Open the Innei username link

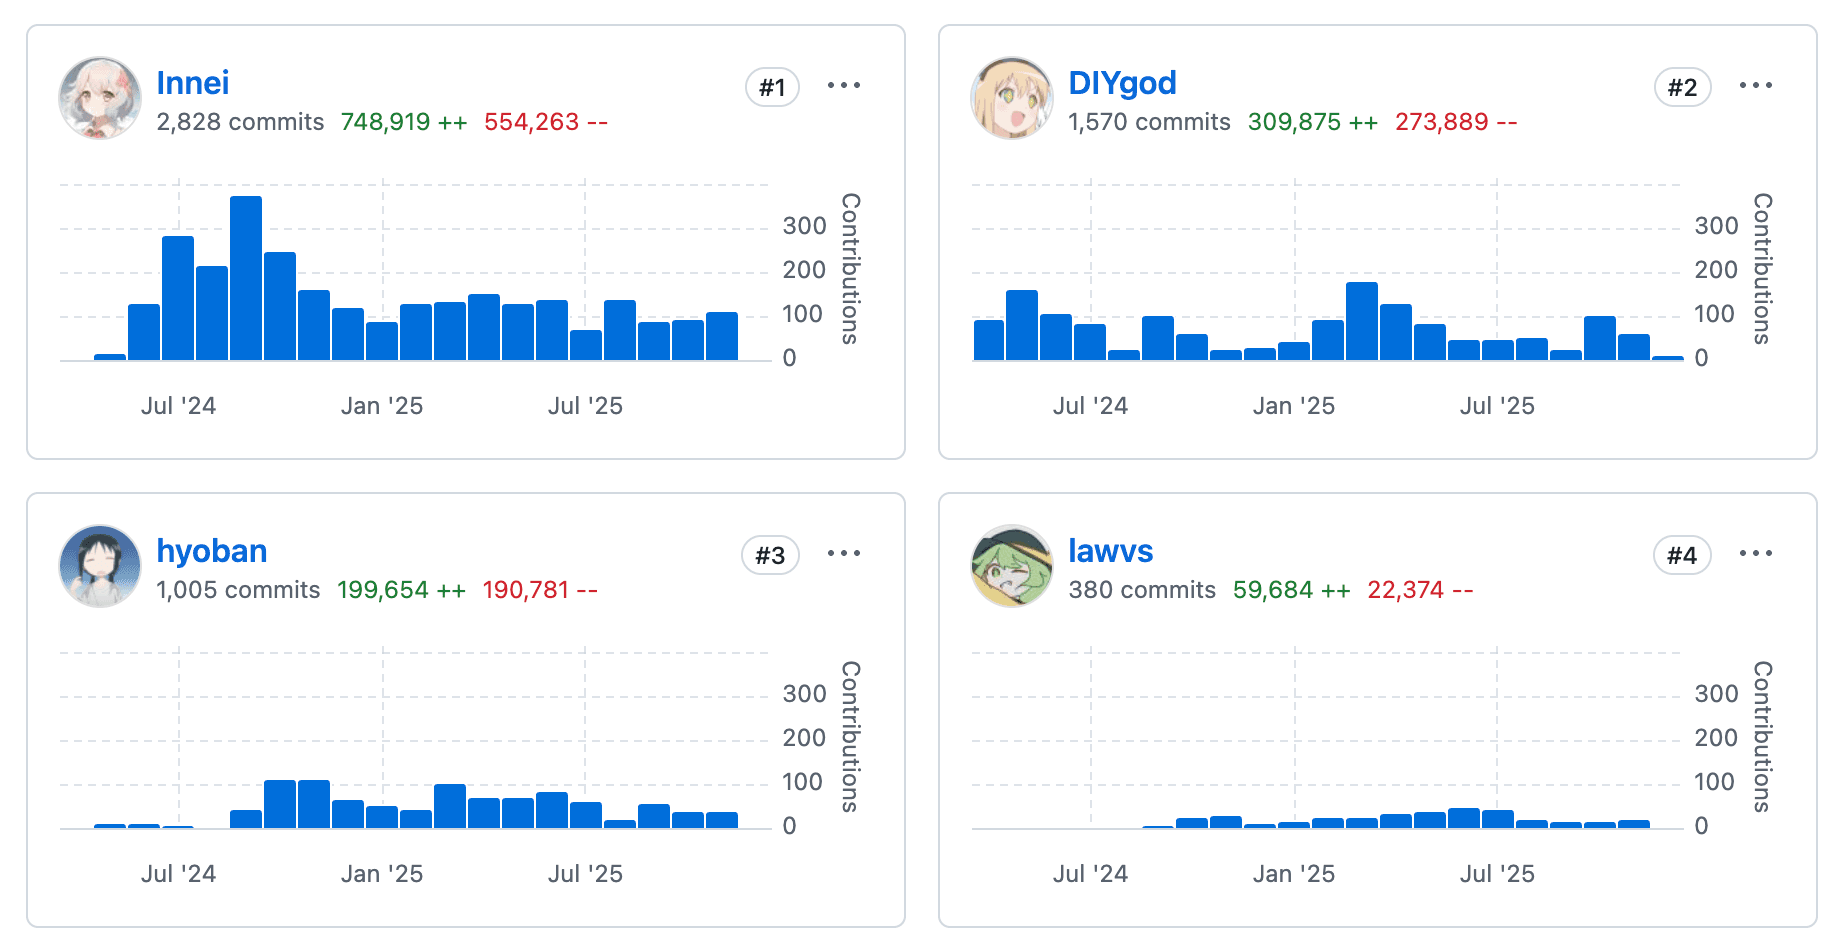[x=192, y=83]
